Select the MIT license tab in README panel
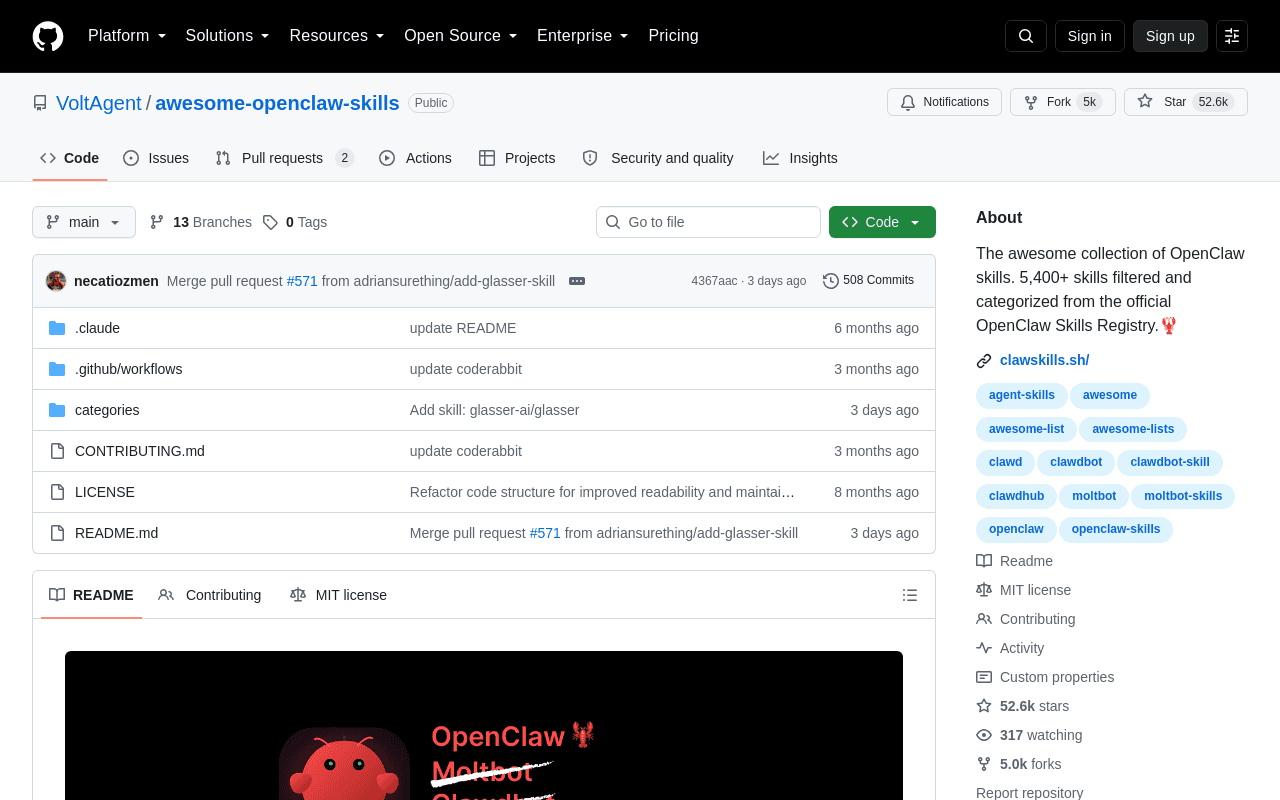The height and width of the screenshot is (800, 1280). pyautogui.click(x=338, y=595)
